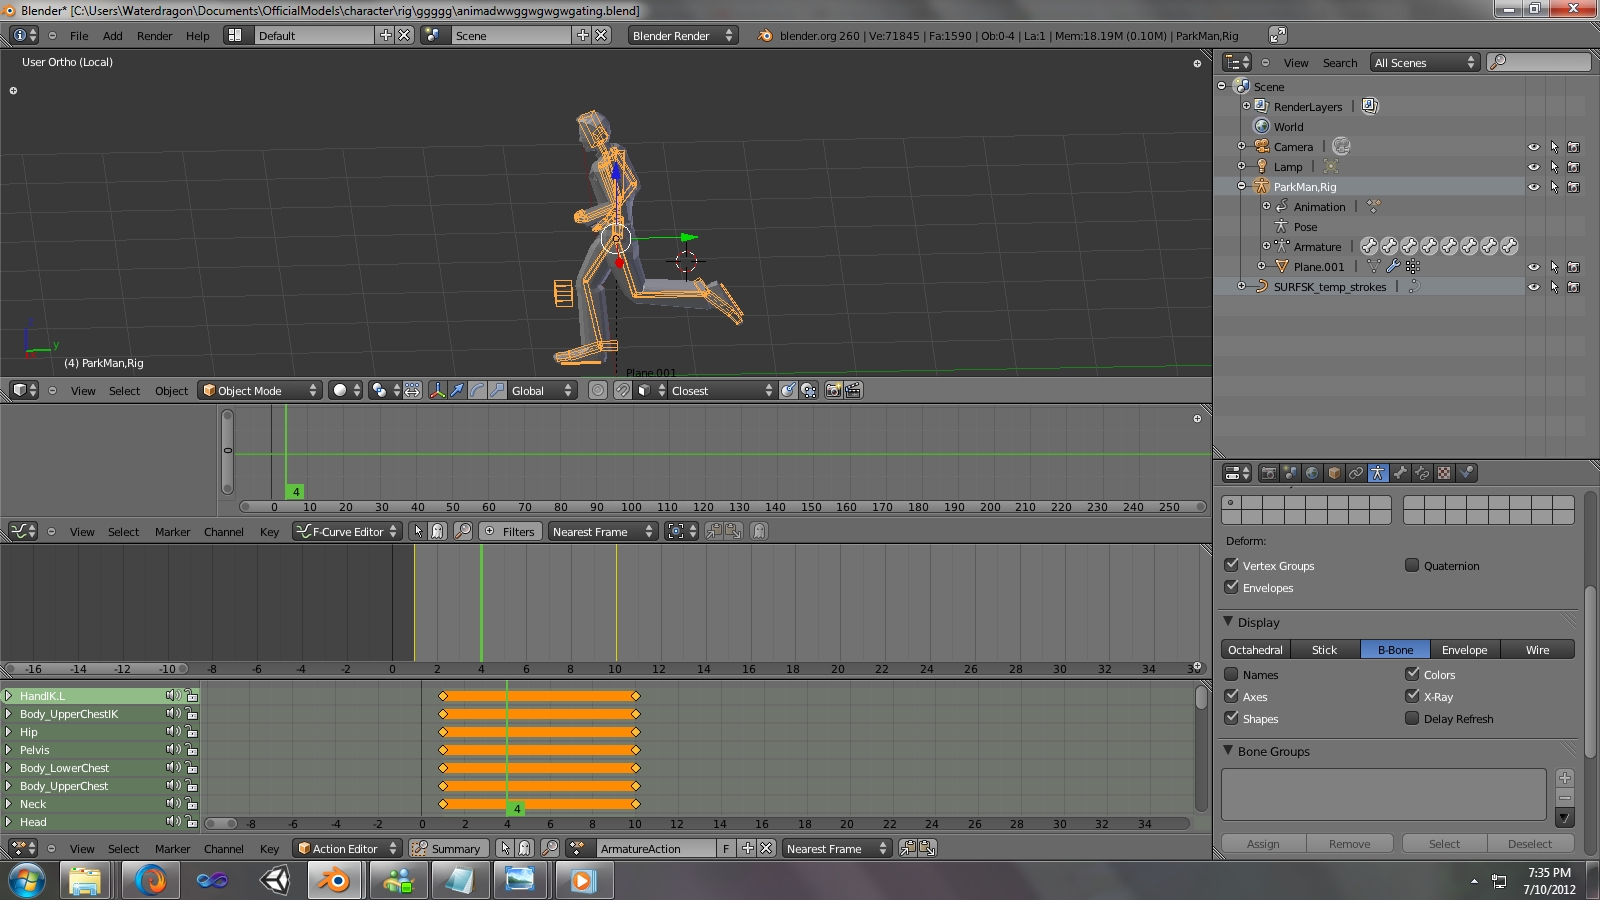The image size is (1600, 900).
Task: Toggle the Colors display checkbox
Action: 1412,674
